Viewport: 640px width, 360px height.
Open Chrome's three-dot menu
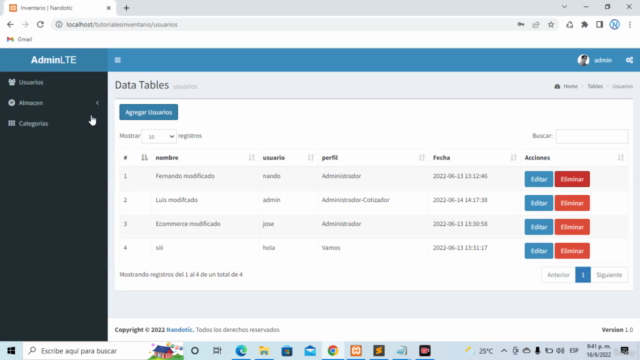pyautogui.click(x=630, y=24)
